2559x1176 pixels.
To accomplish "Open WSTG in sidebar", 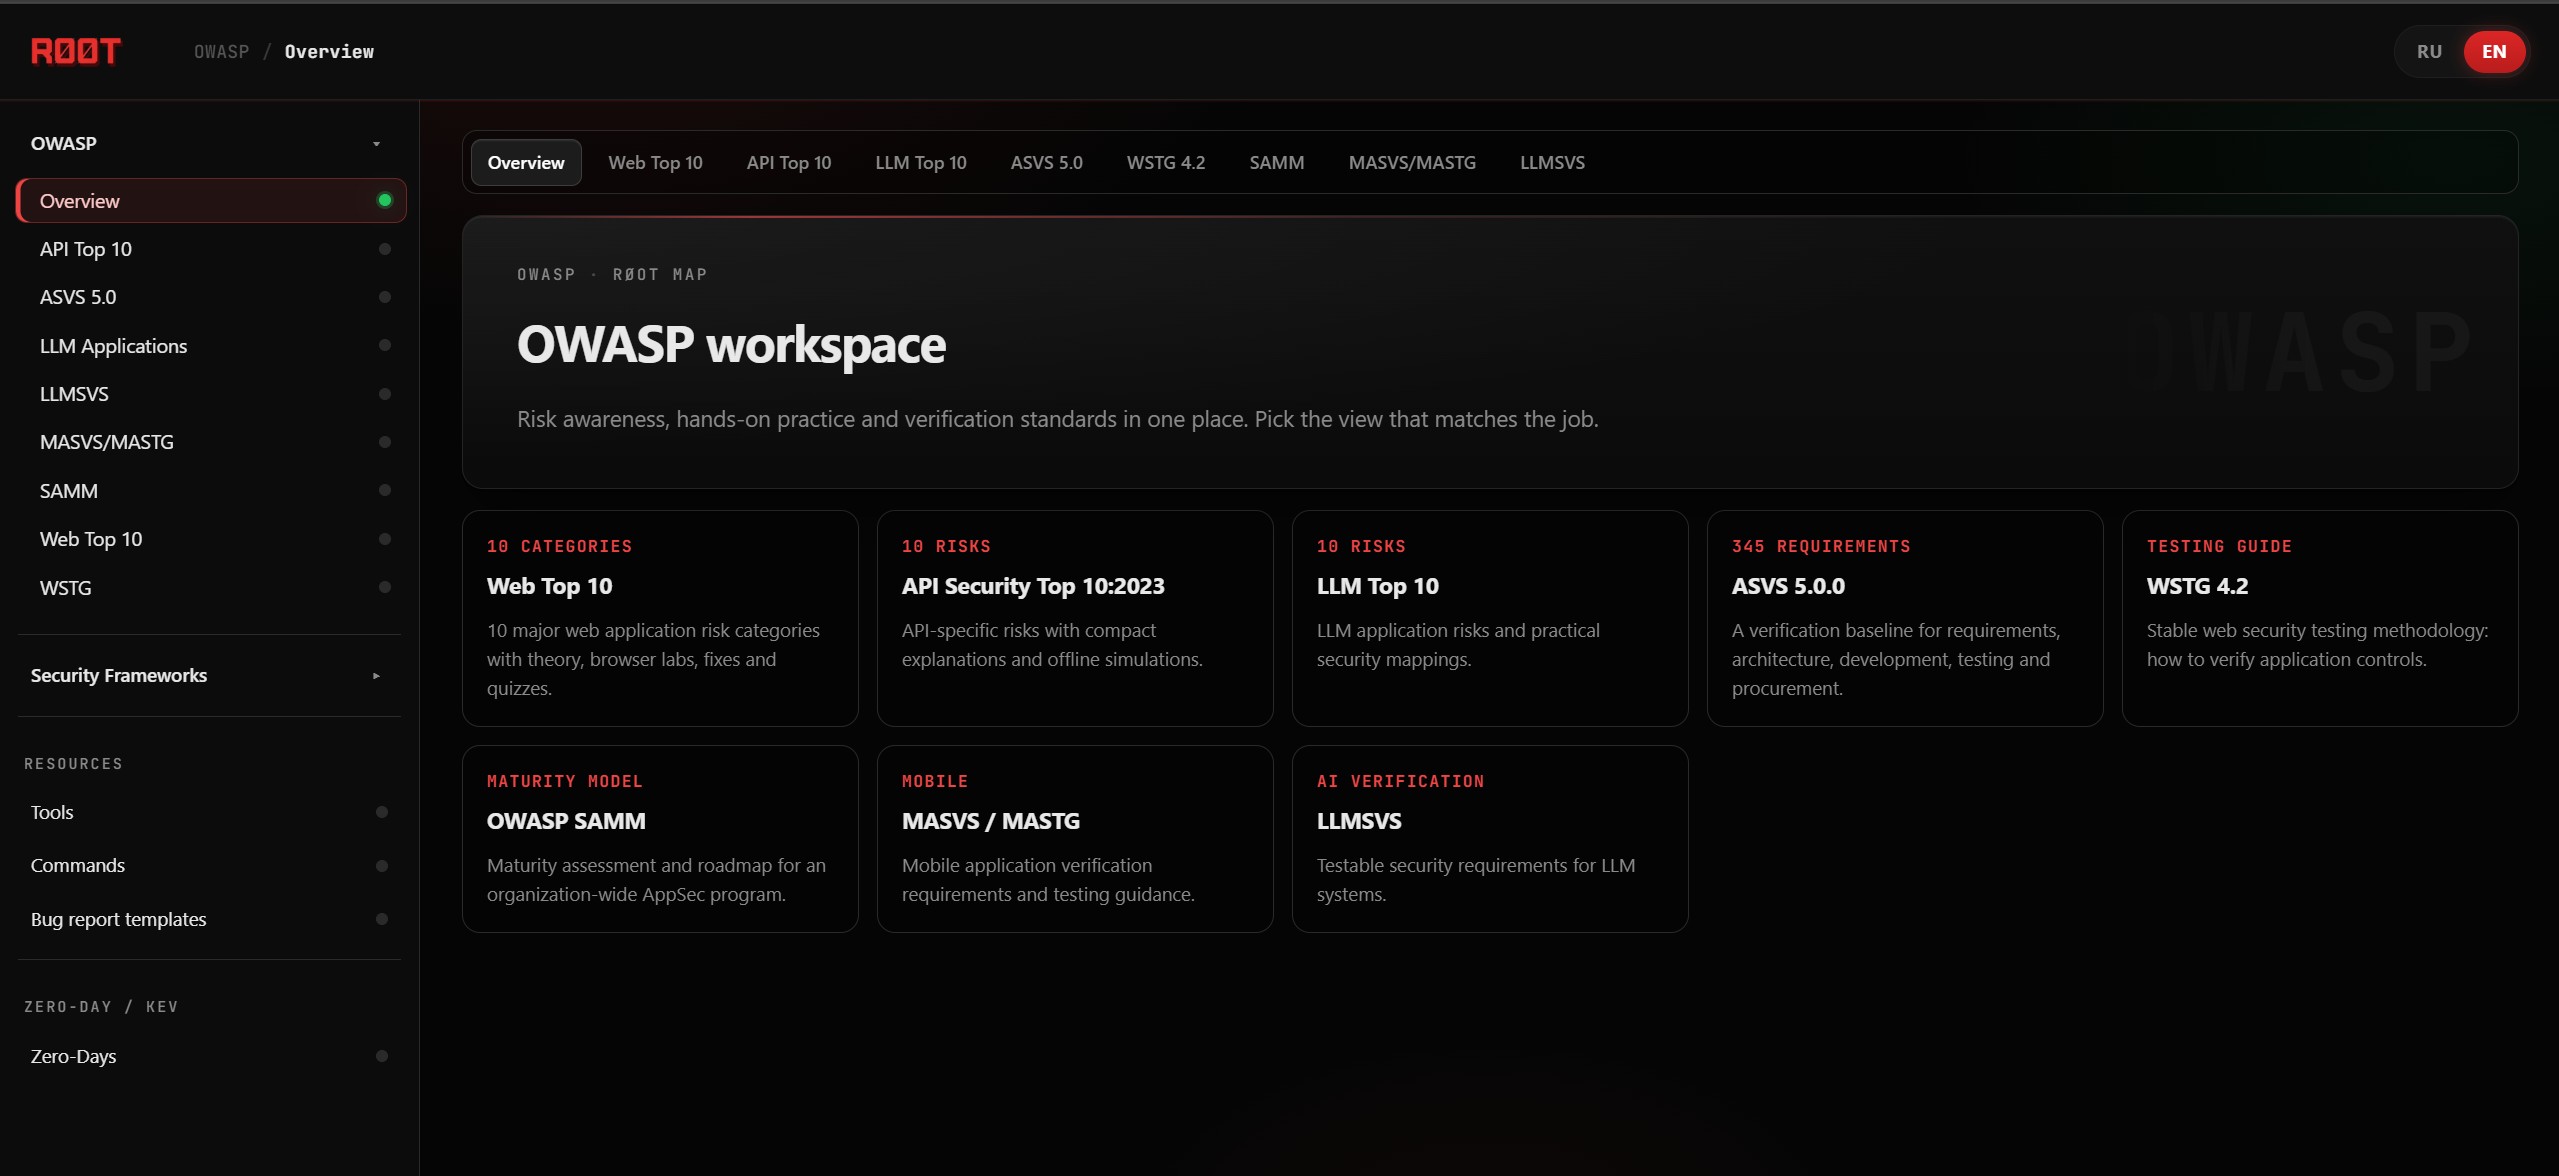I will pos(211,588).
